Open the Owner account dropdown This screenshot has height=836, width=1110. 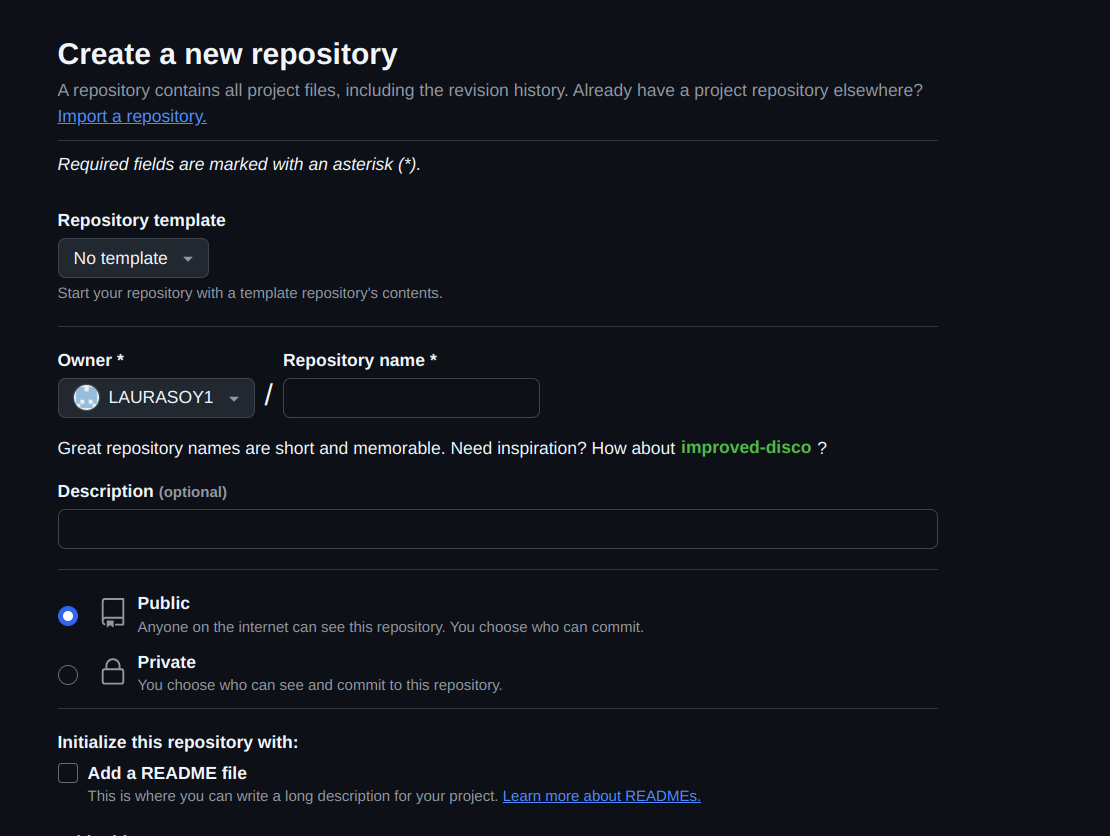(x=156, y=397)
